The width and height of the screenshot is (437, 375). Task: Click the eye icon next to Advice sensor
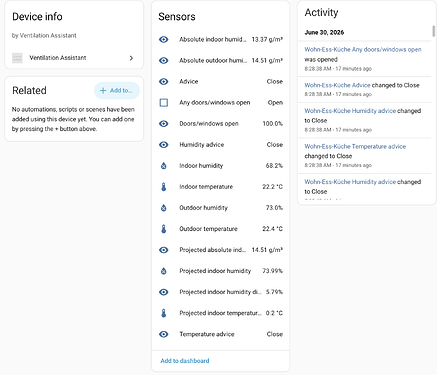[x=163, y=81]
